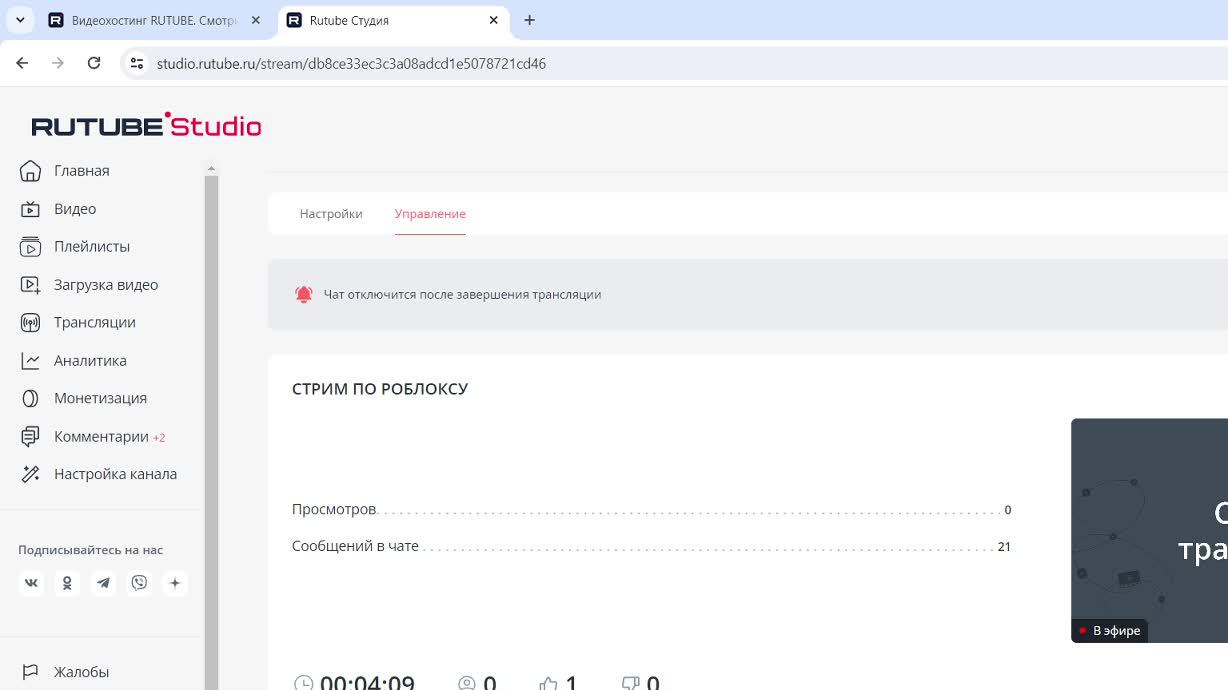
Task: Open site information icon in address bar
Action: click(137, 63)
